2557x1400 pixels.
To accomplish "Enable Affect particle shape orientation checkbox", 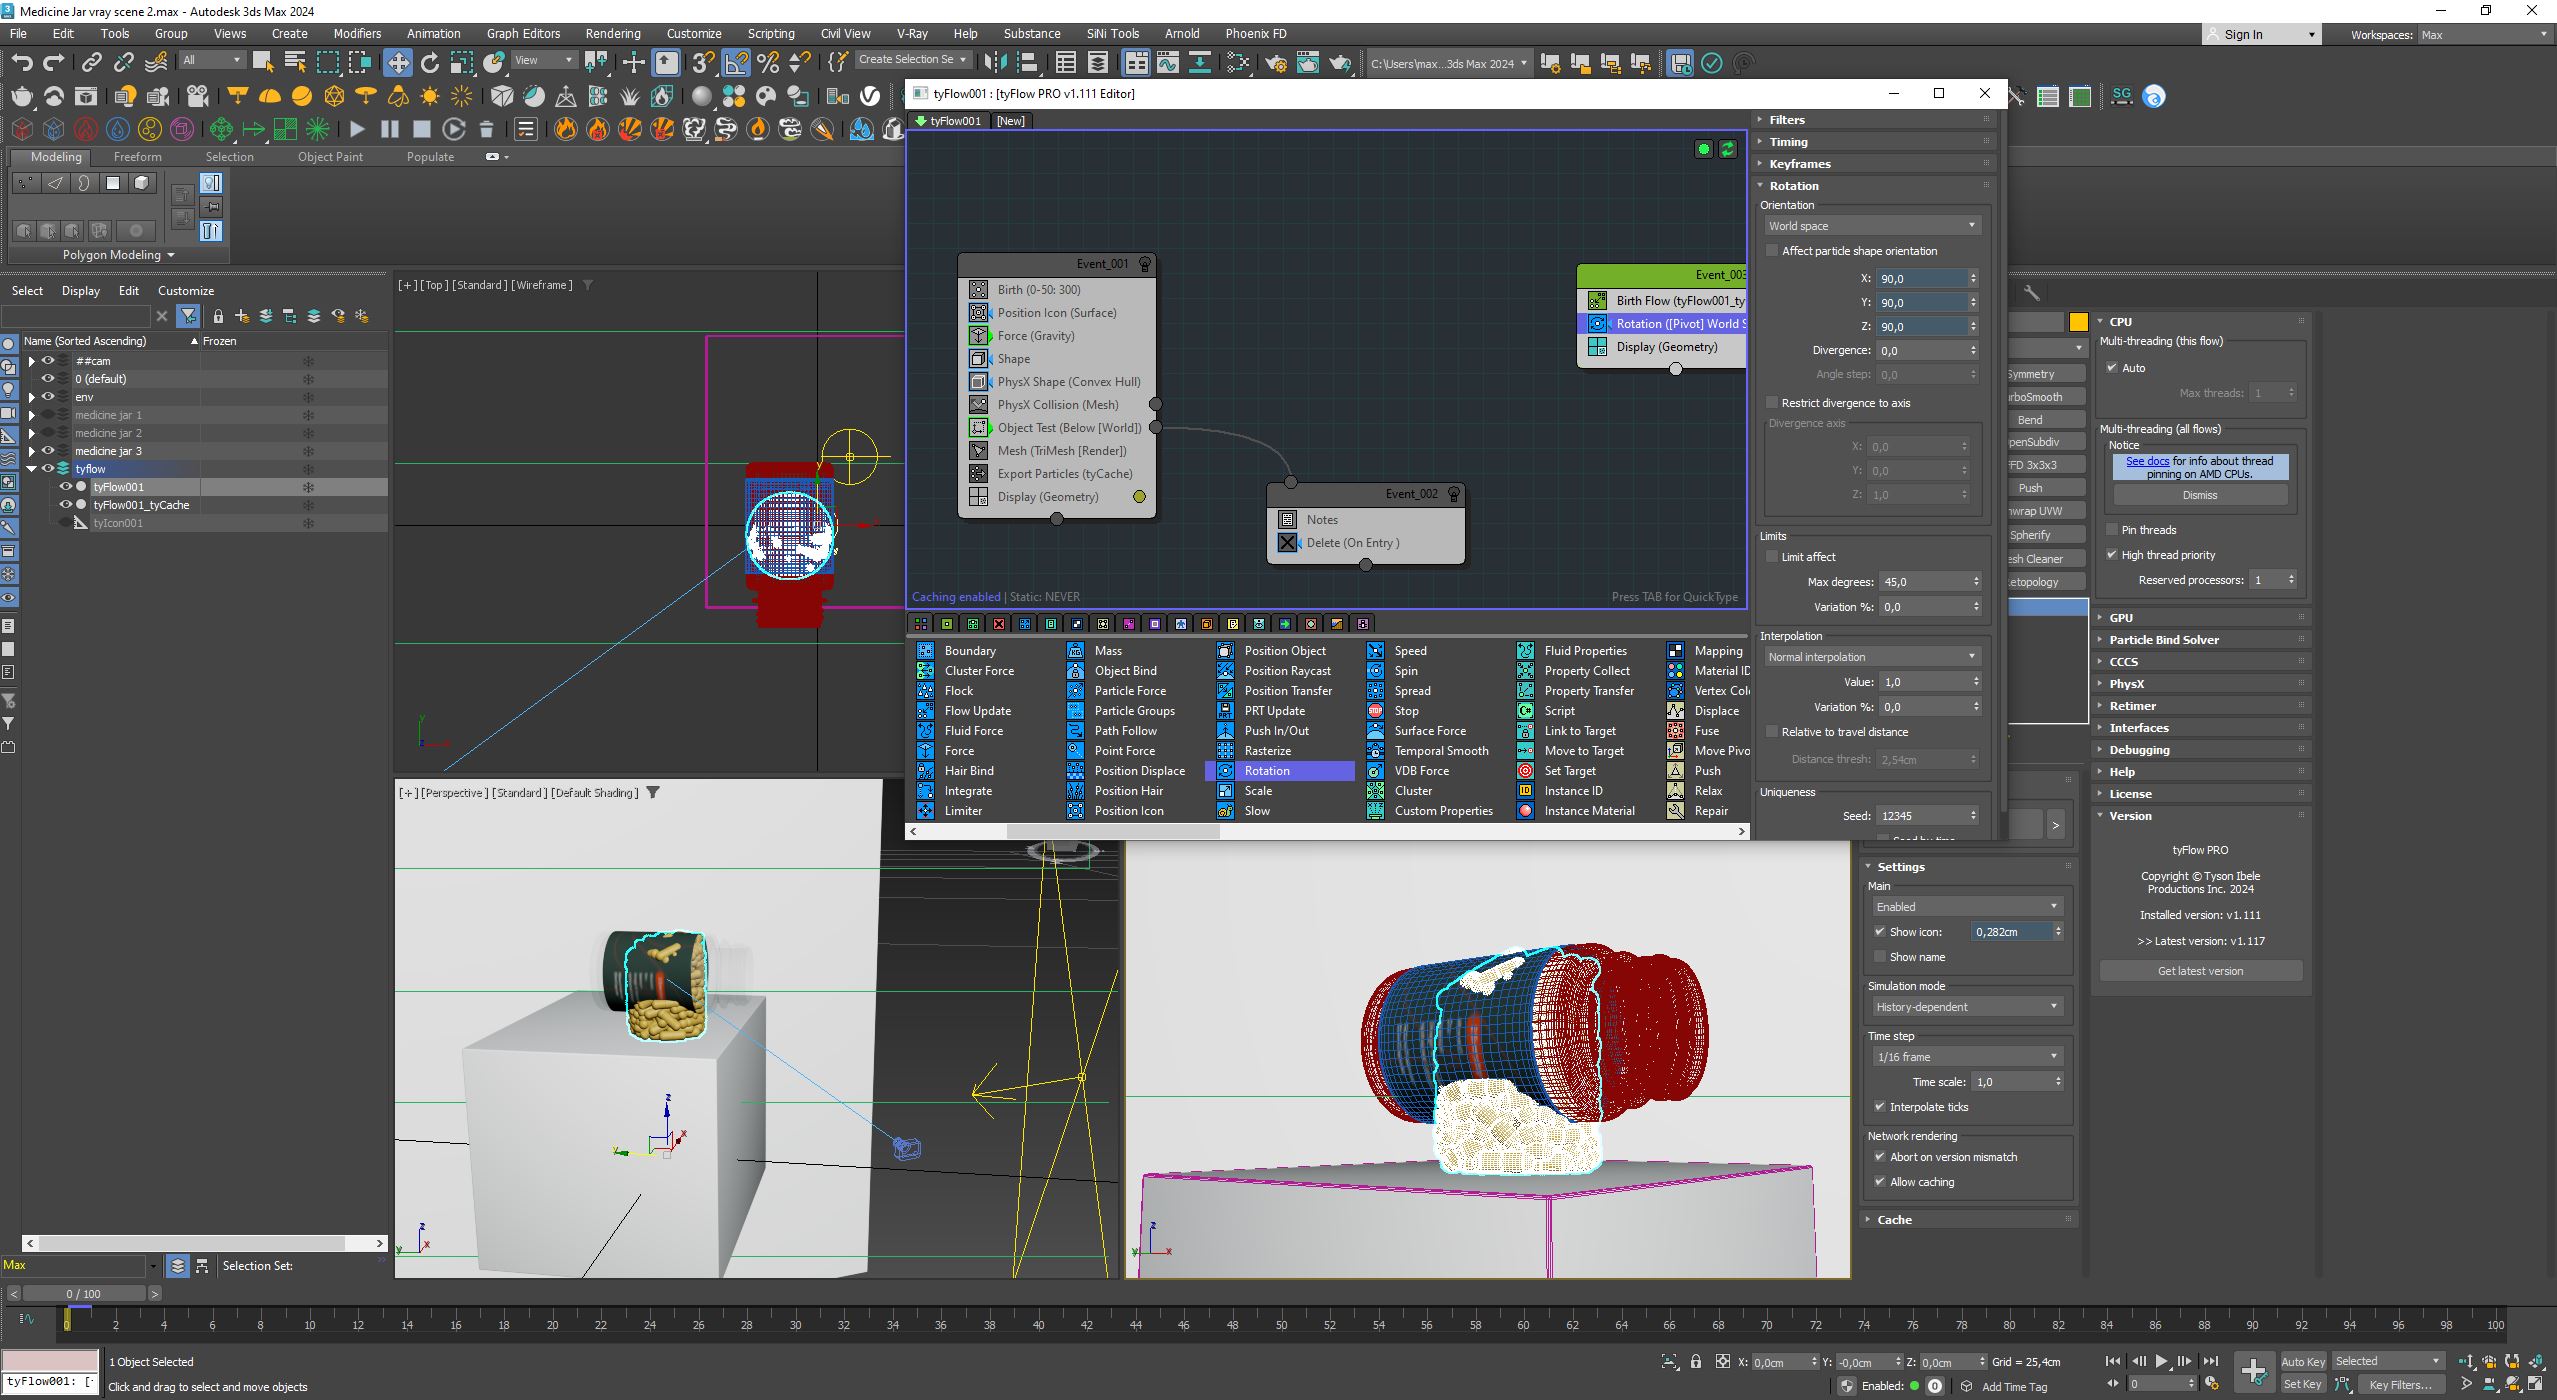I will (x=1773, y=251).
